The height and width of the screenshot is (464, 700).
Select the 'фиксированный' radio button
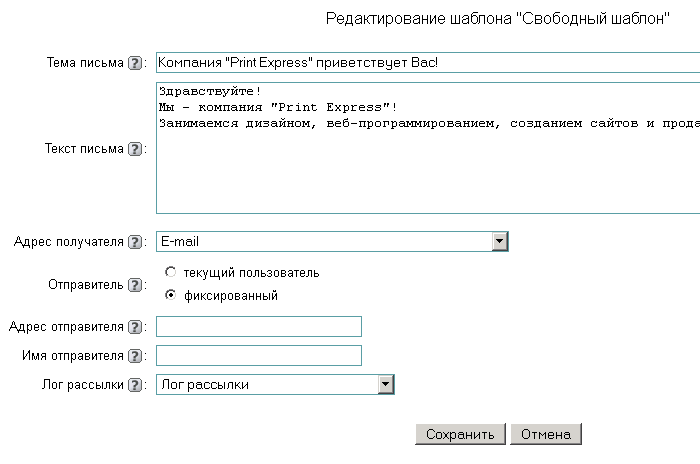[170, 296]
